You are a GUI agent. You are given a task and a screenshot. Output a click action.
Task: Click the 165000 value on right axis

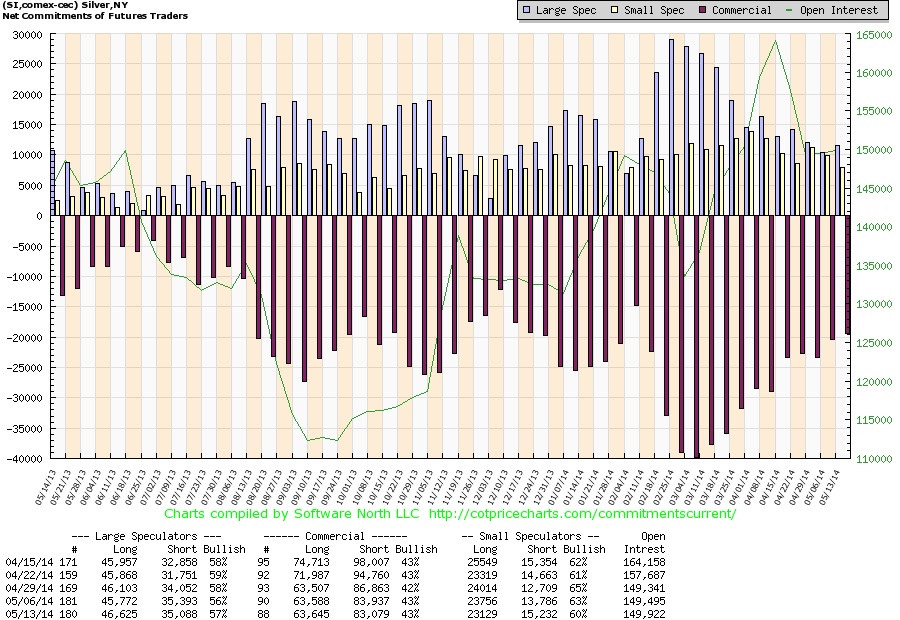[x=874, y=35]
